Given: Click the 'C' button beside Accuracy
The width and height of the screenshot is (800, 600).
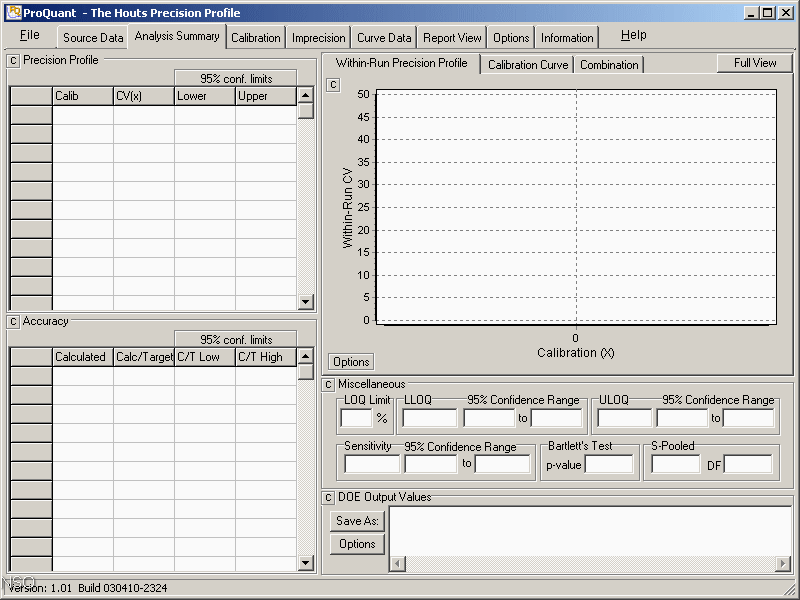Looking at the screenshot, I should [x=13, y=321].
